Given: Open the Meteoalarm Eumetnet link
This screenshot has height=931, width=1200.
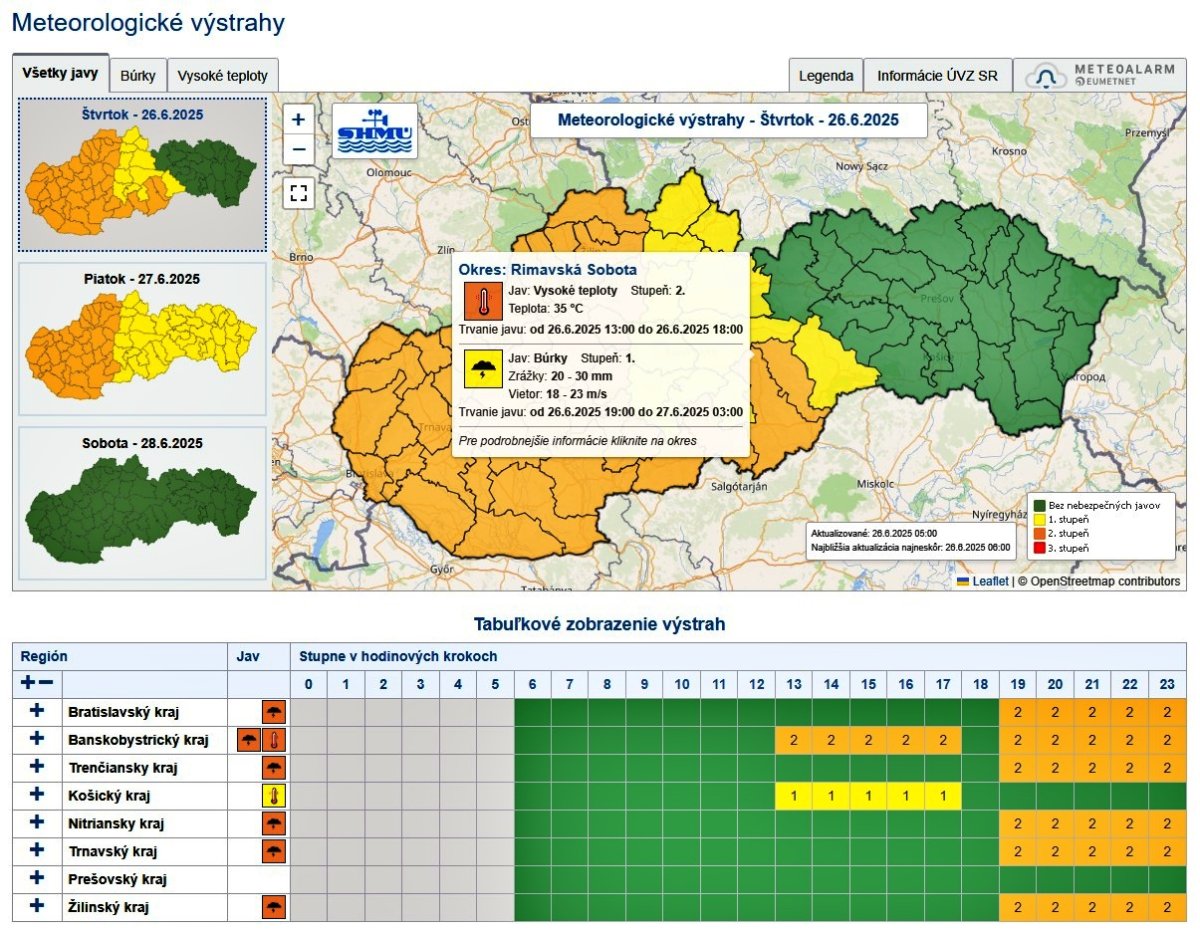Looking at the screenshot, I should point(1100,75).
